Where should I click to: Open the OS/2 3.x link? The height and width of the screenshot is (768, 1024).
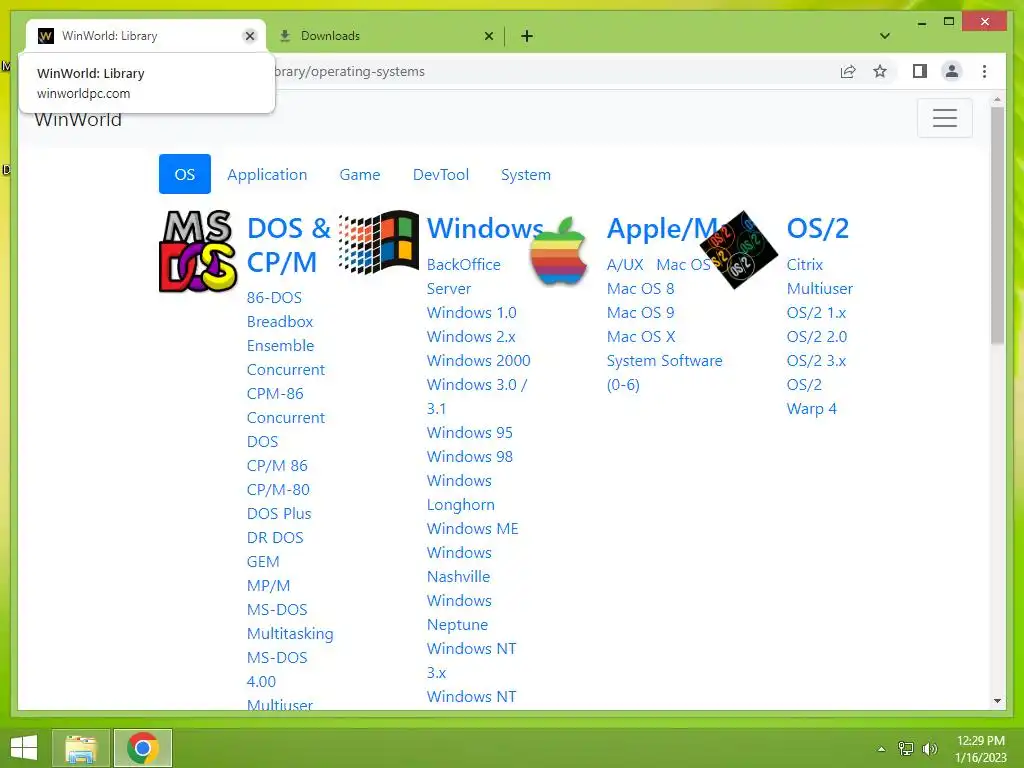point(816,360)
